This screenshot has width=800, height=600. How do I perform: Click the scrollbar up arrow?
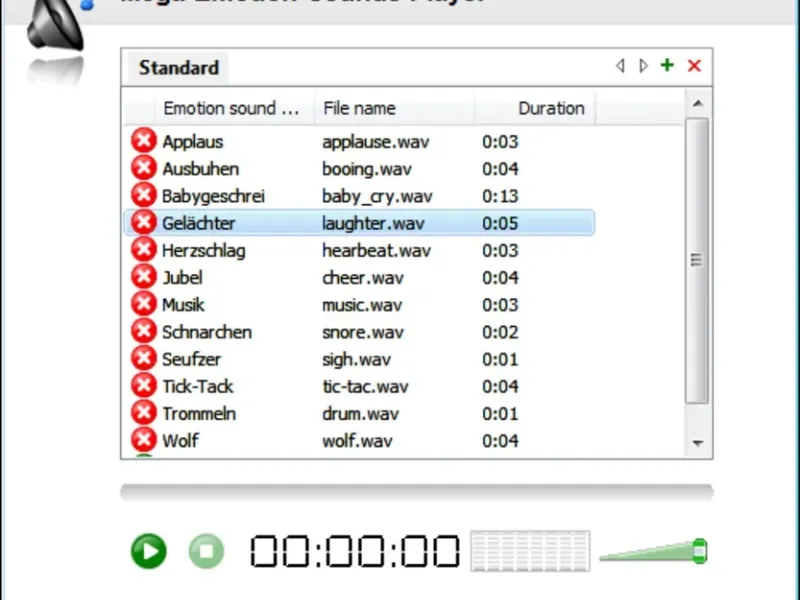[x=697, y=104]
